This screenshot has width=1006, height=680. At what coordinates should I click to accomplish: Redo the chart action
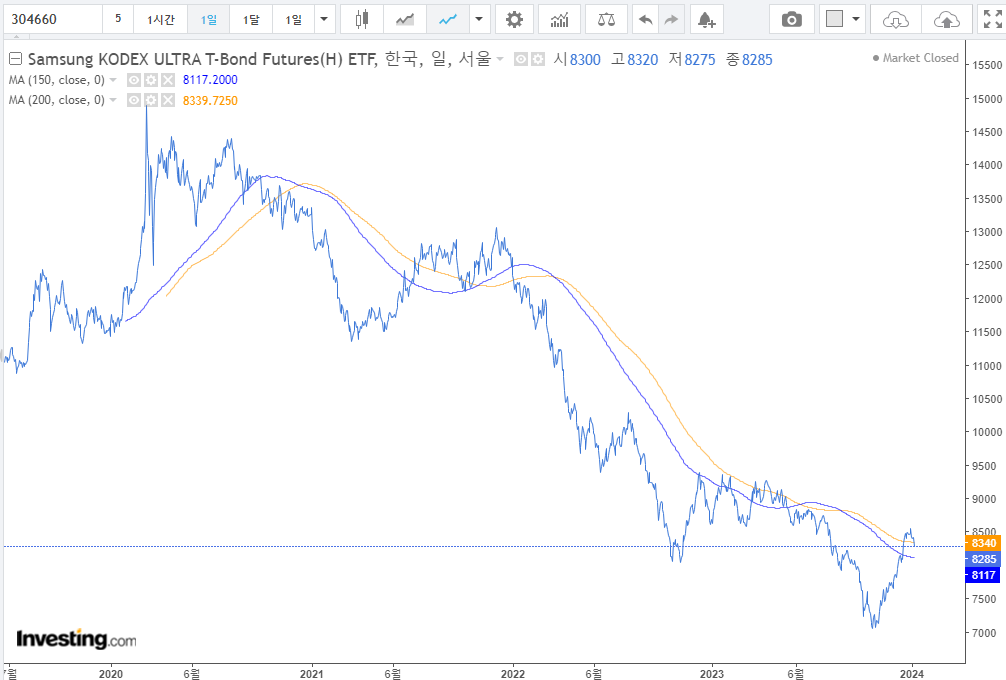671,19
